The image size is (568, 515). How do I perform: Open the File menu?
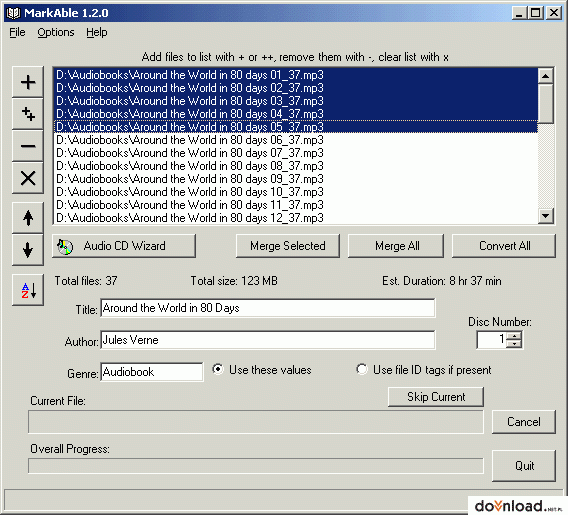(x=17, y=33)
